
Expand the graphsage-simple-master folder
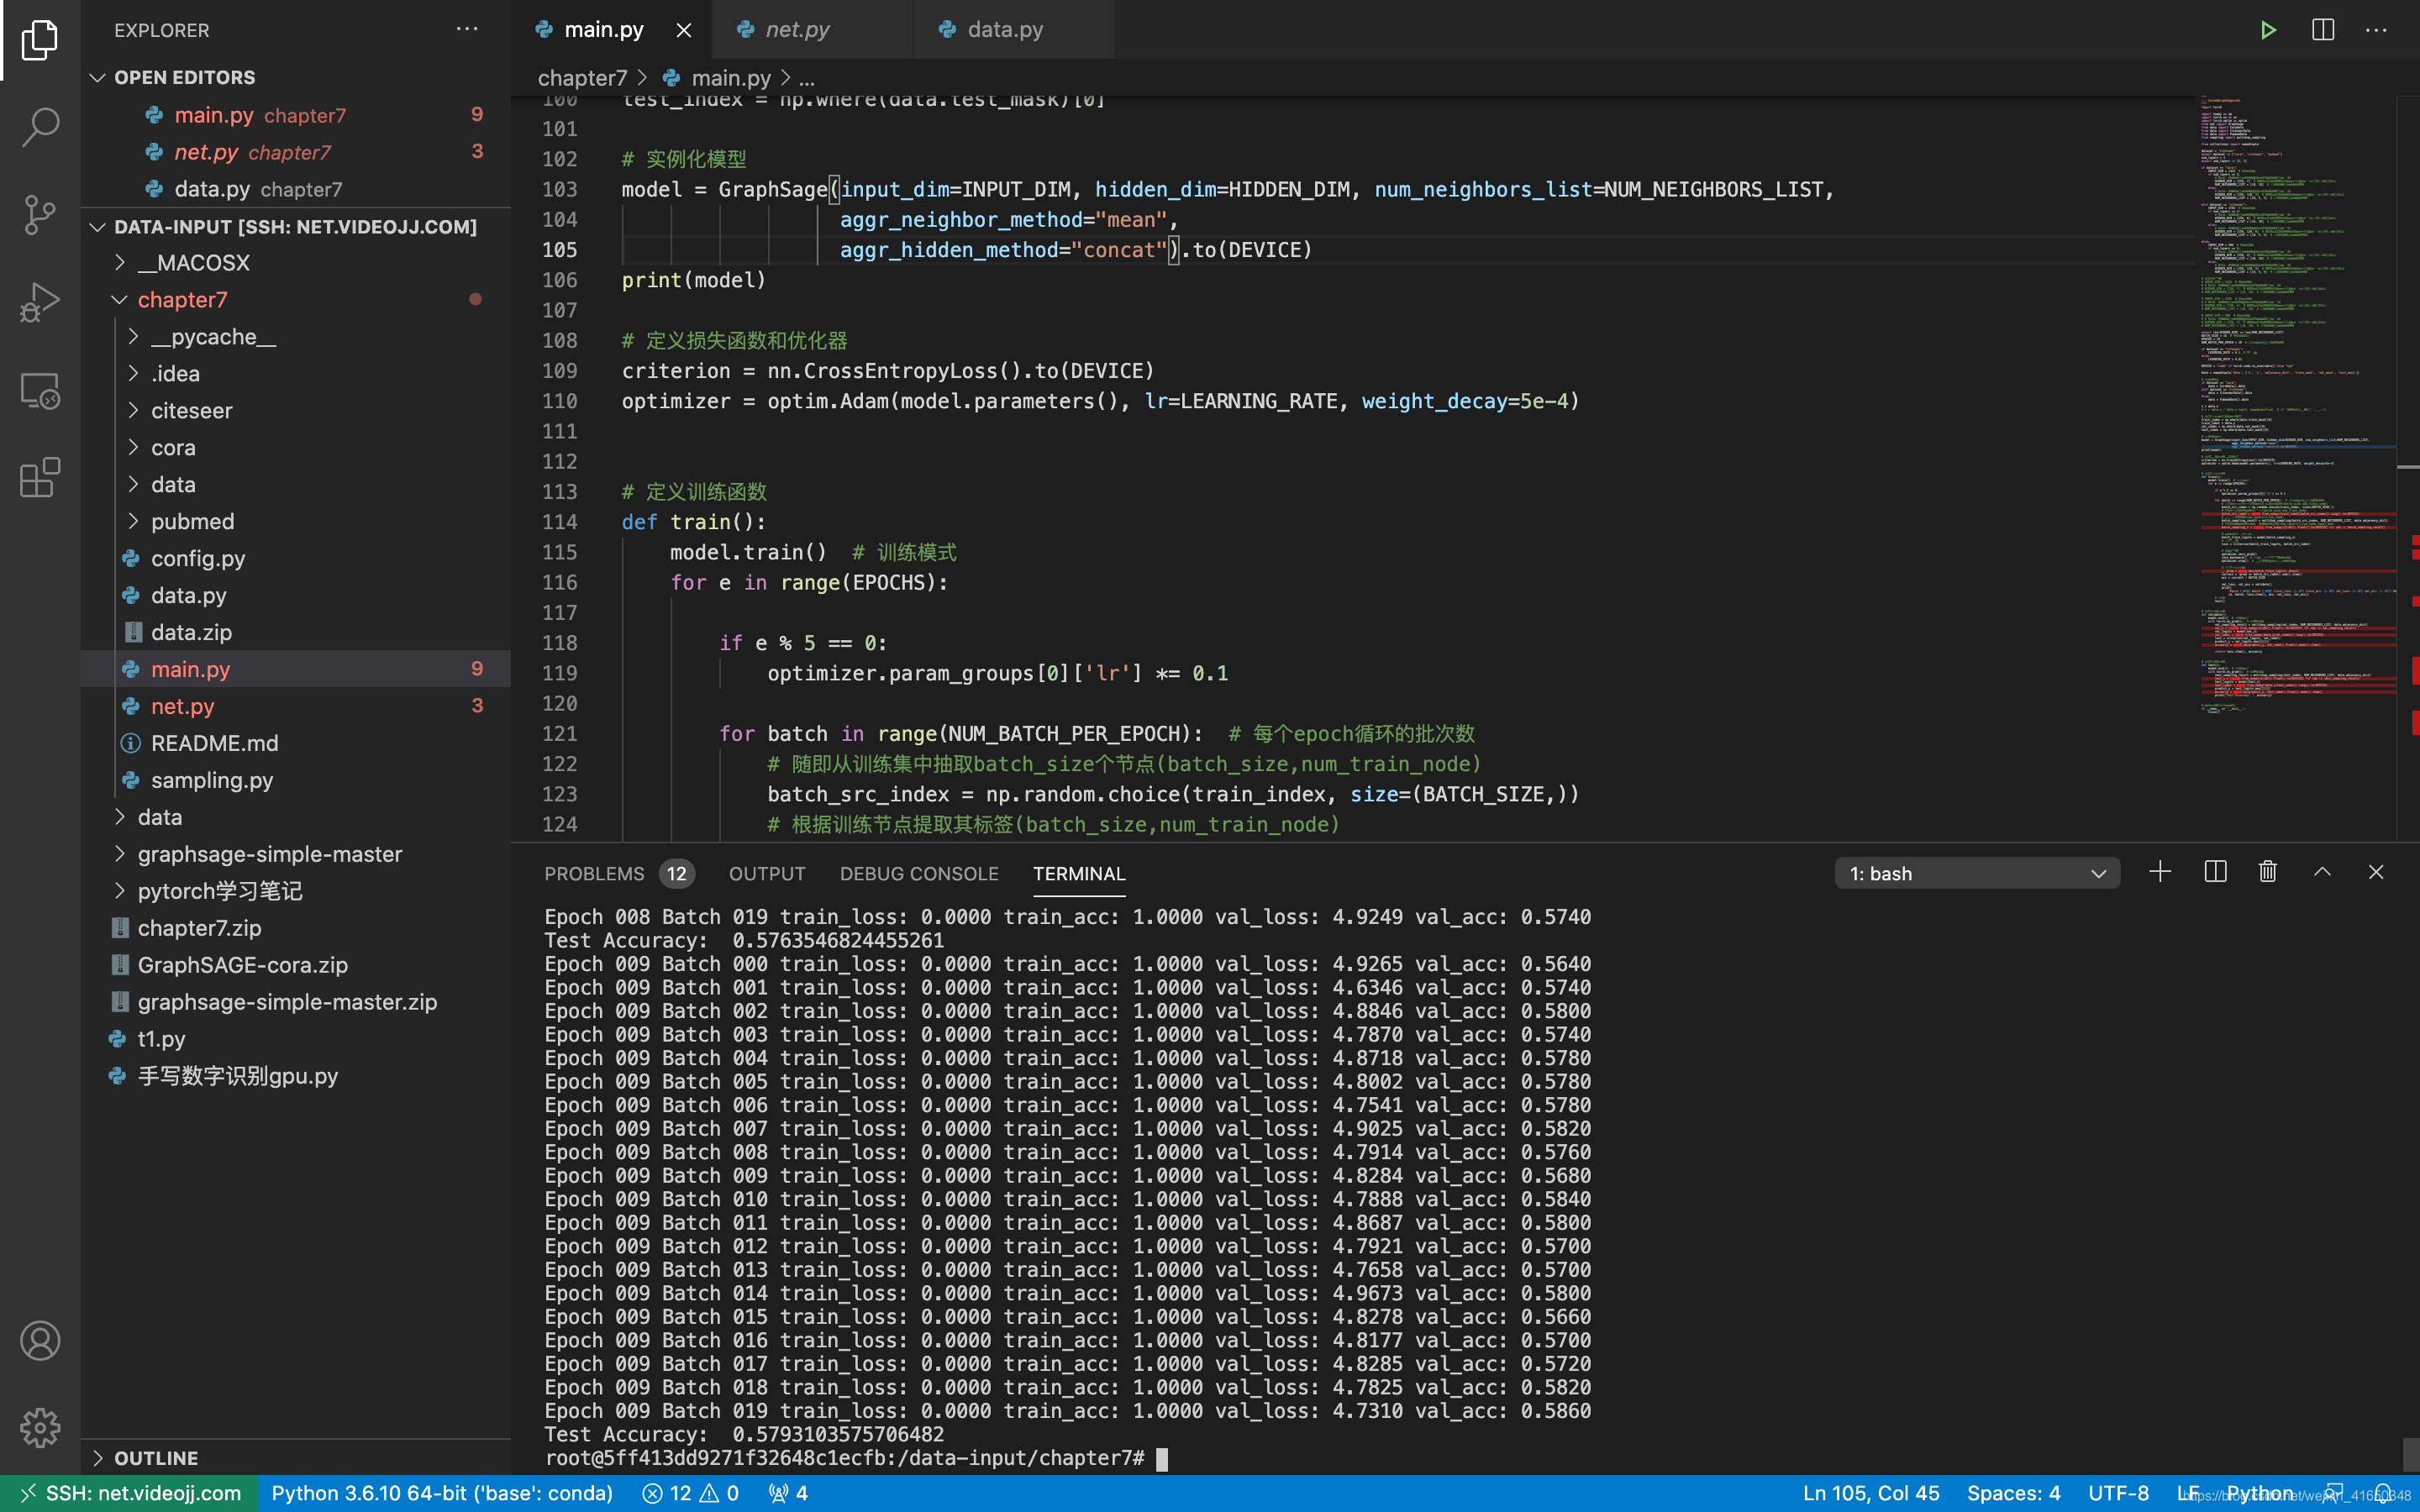tap(269, 854)
